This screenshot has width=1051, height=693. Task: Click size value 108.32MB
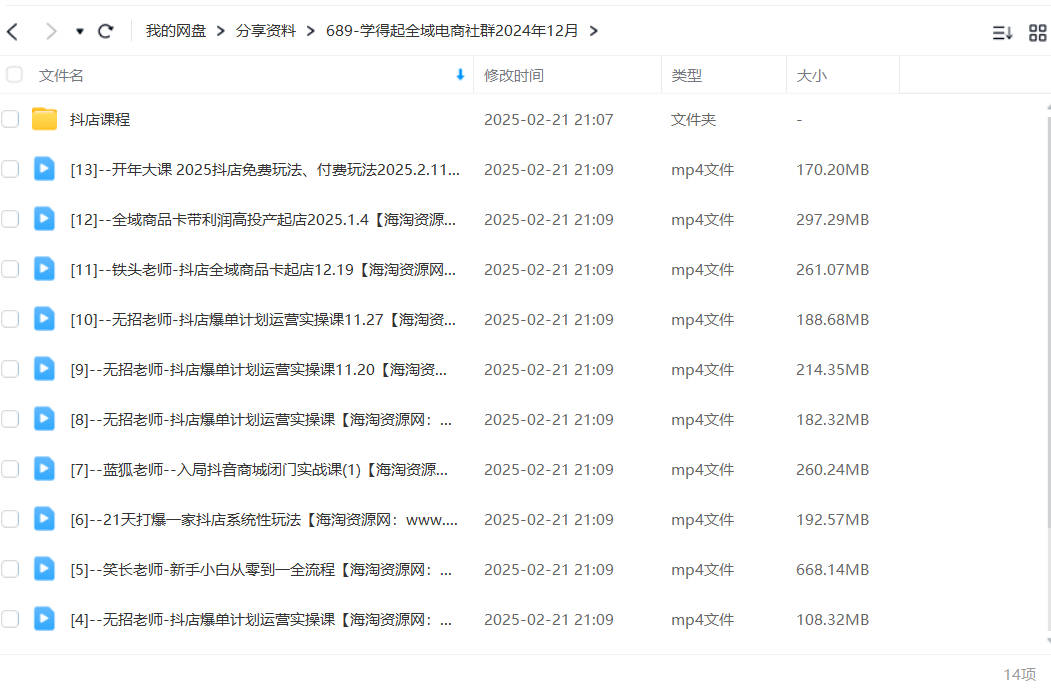[x=832, y=620]
